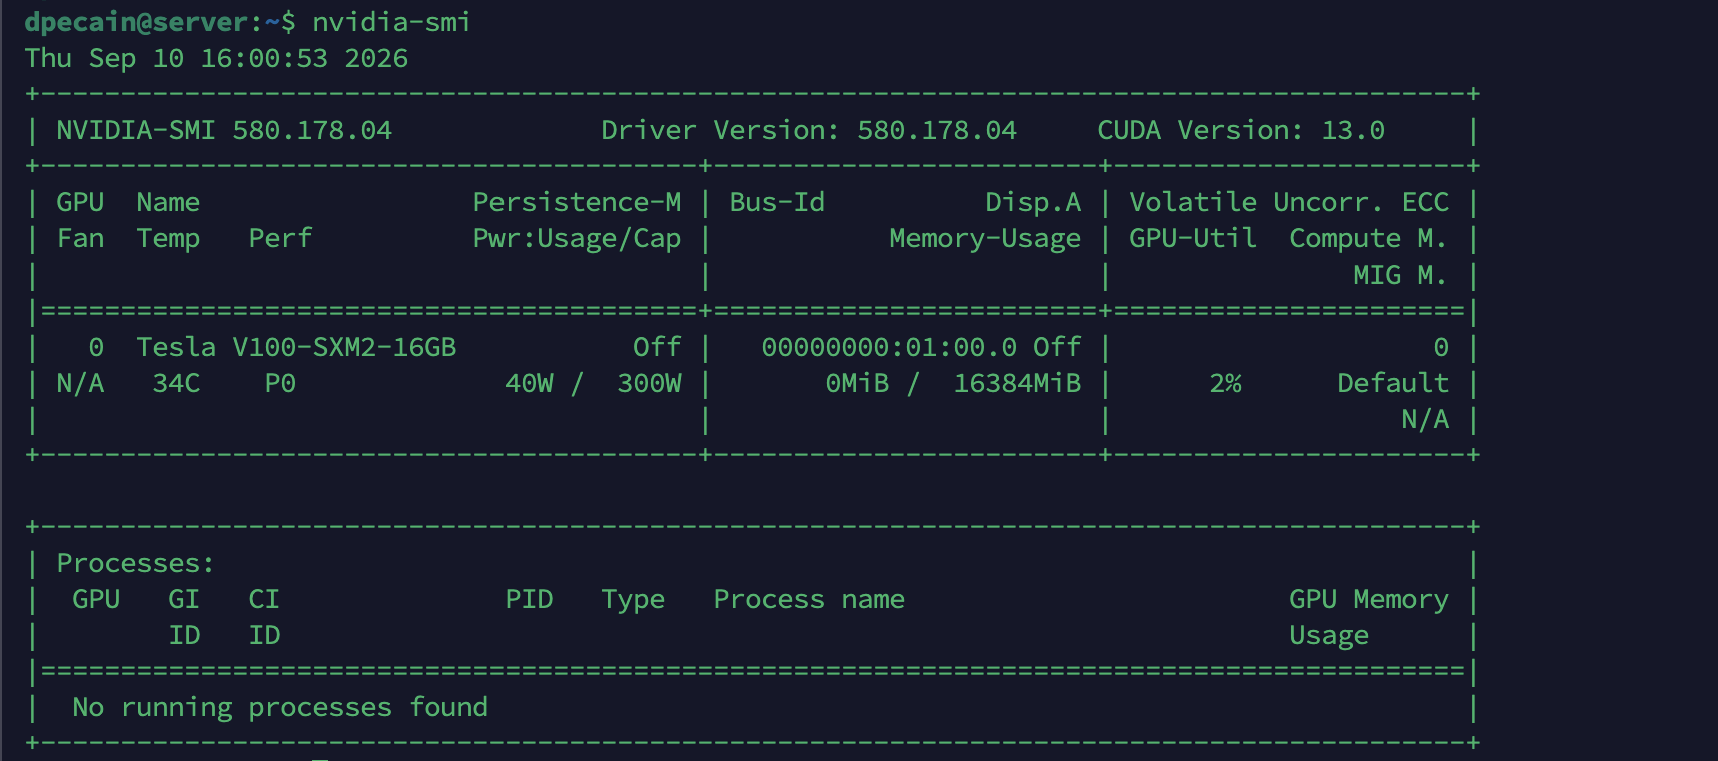Click the 40W power usage value
1718x761 pixels.
tap(529, 383)
